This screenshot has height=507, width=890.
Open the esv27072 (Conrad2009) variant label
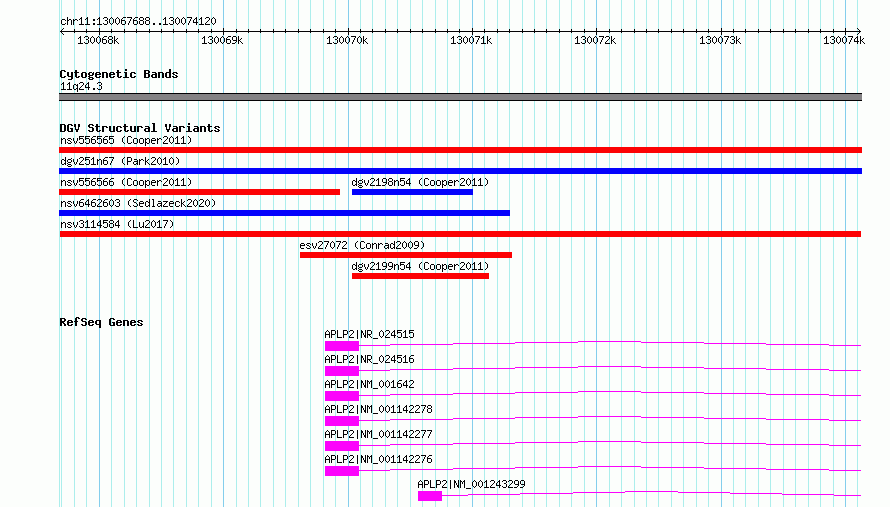(362, 245)
